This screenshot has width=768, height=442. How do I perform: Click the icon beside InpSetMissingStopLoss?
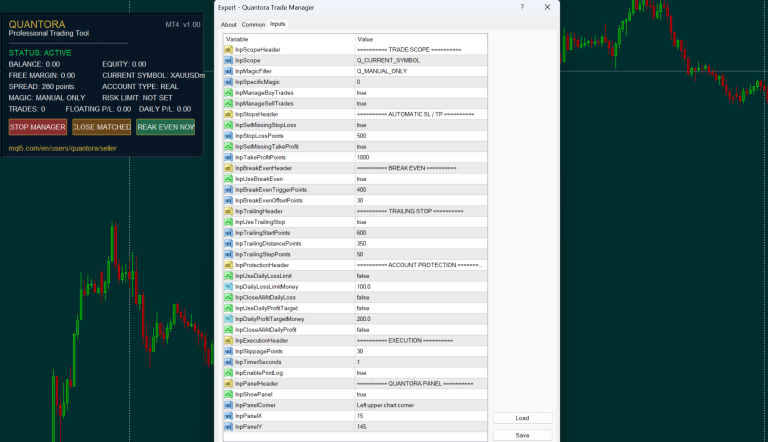(228, 125)
